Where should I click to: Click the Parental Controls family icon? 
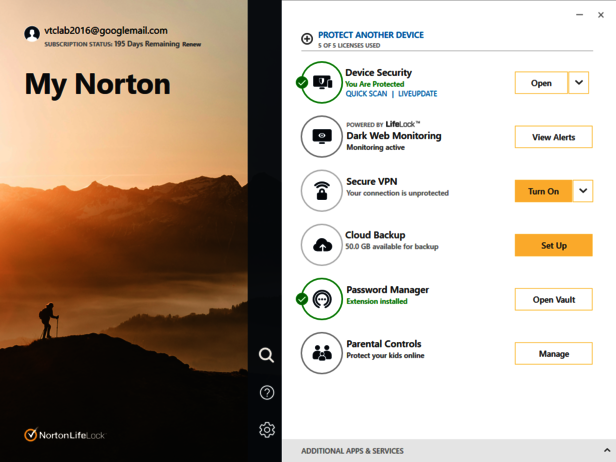pyautogui.click(x=322, y=353)
